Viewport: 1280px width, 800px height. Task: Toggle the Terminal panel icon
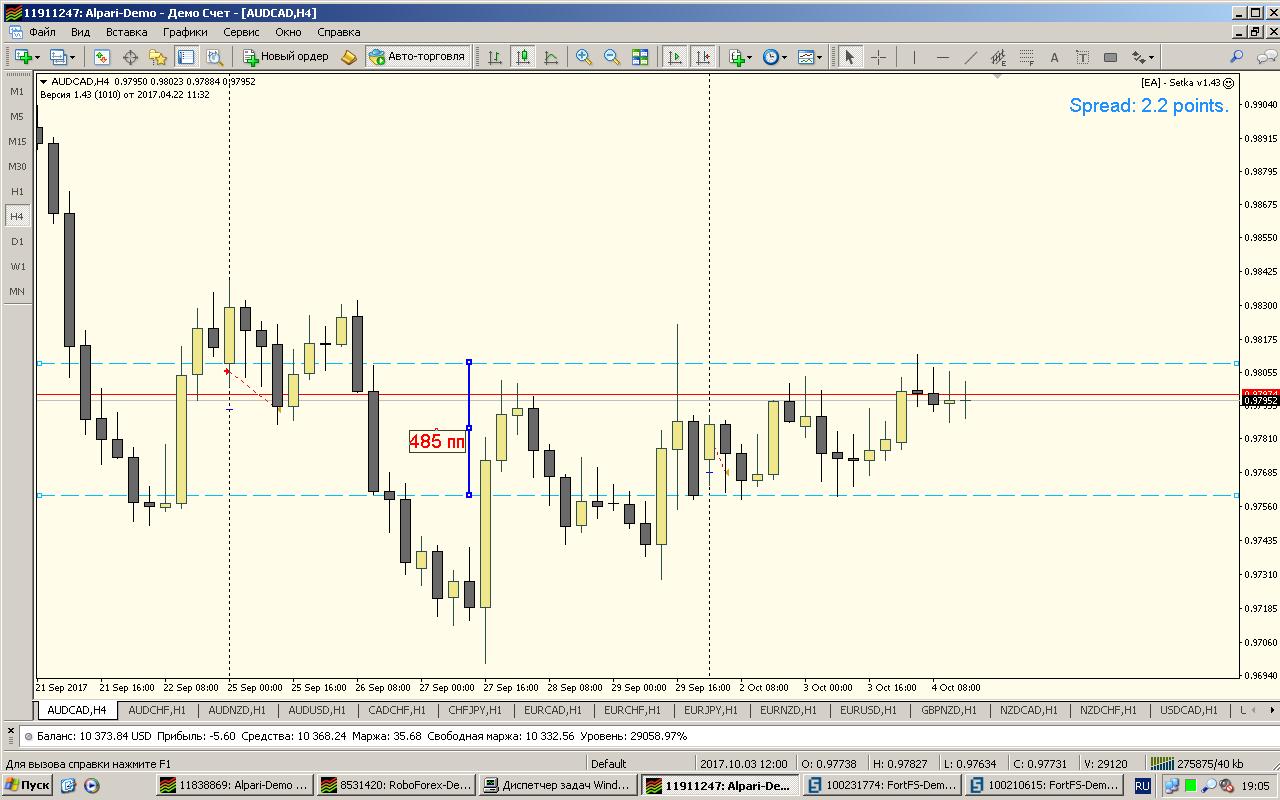[186, 57]
